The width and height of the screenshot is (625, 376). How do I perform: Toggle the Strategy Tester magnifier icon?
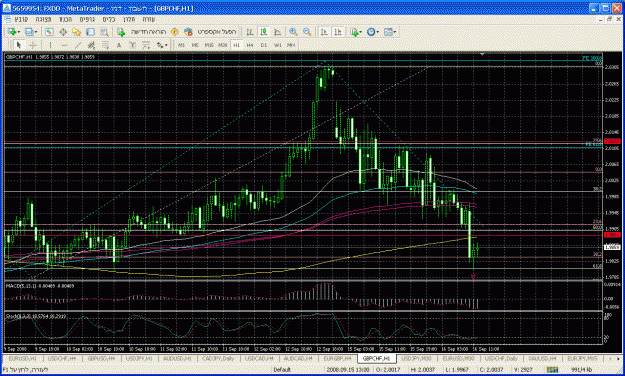[x=104, y=32]
